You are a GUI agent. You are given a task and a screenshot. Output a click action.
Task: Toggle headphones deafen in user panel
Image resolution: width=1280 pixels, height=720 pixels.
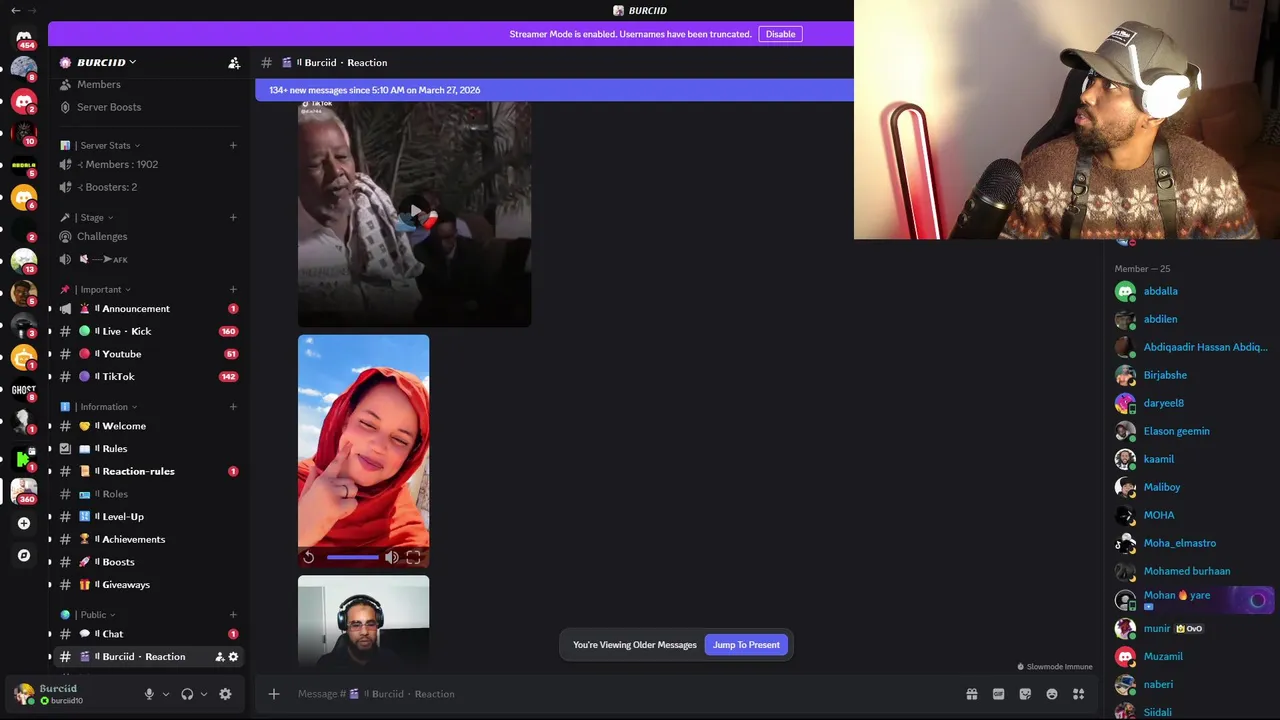187,694
